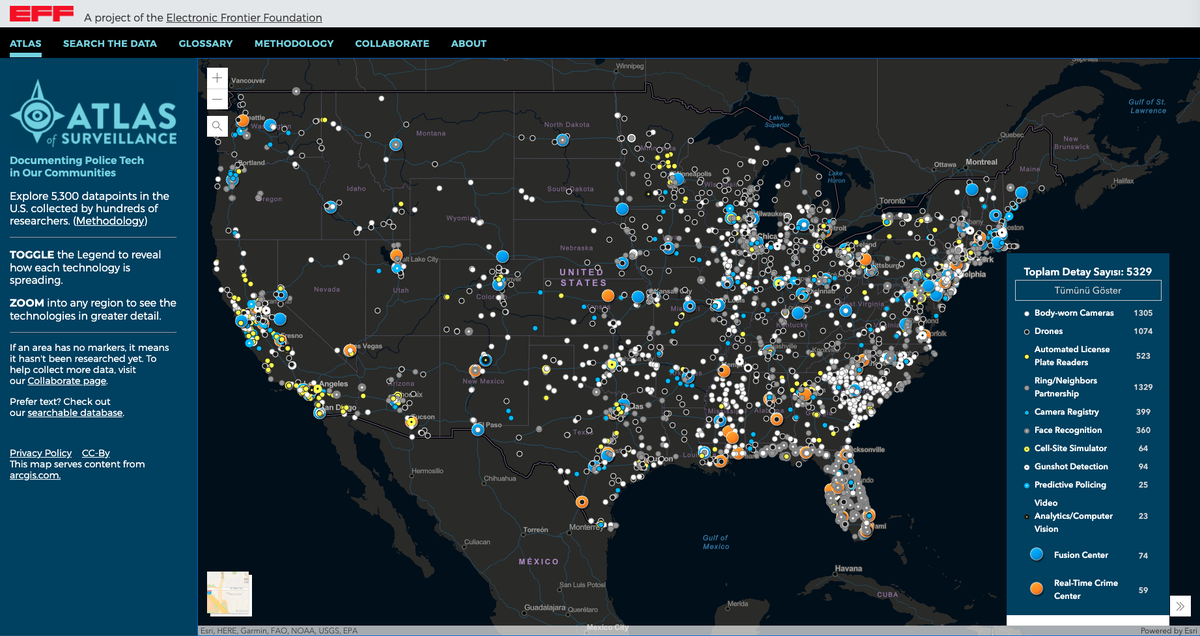Visit the Collaborate page link

[67, 381]
